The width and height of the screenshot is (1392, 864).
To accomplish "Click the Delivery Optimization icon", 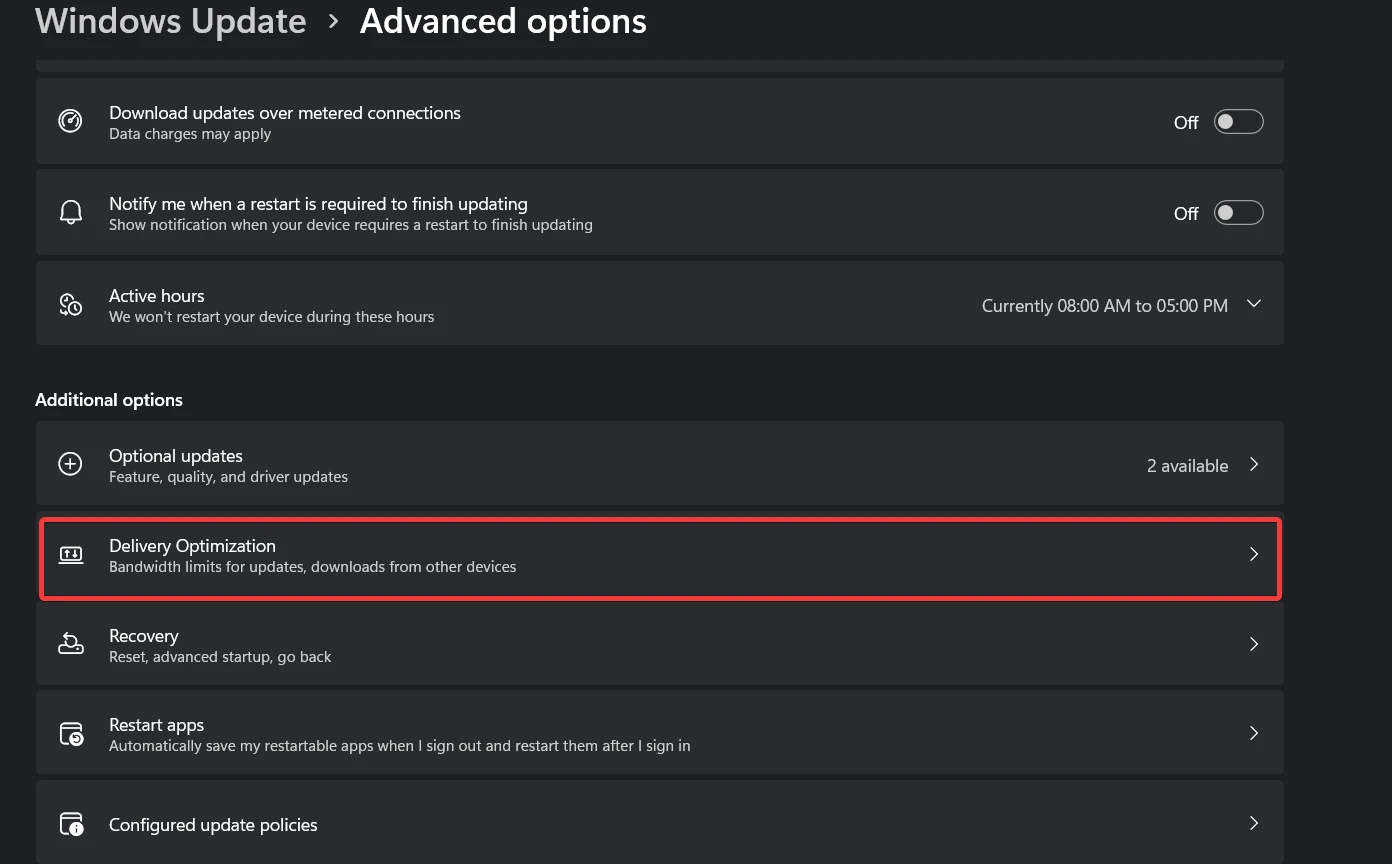I will coord(70,555).
